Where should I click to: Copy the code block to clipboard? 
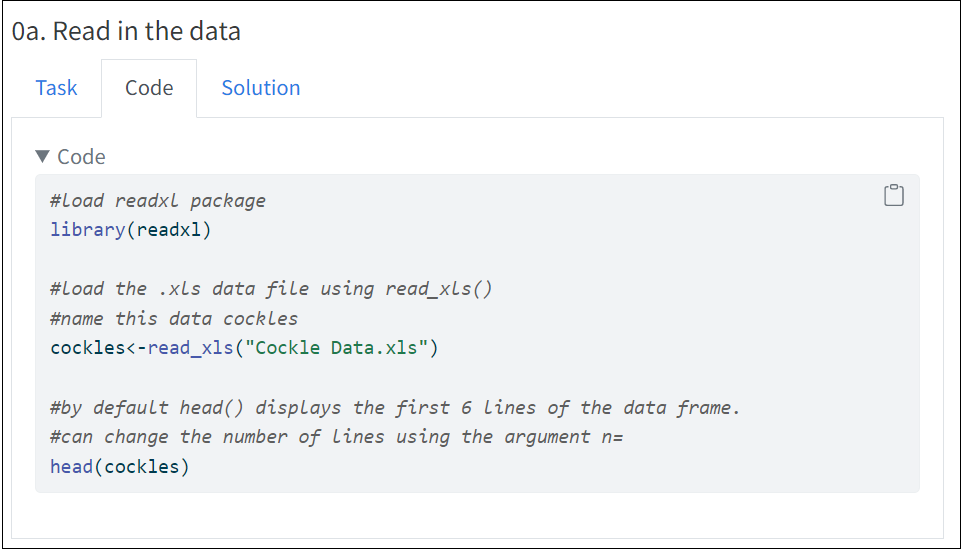tap(893, 195)
